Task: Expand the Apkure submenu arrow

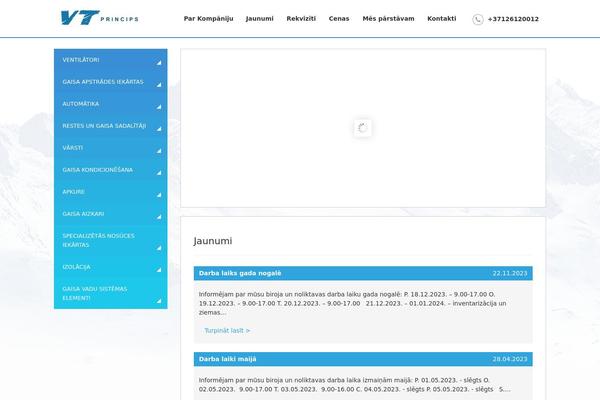Action: (159, 195)
